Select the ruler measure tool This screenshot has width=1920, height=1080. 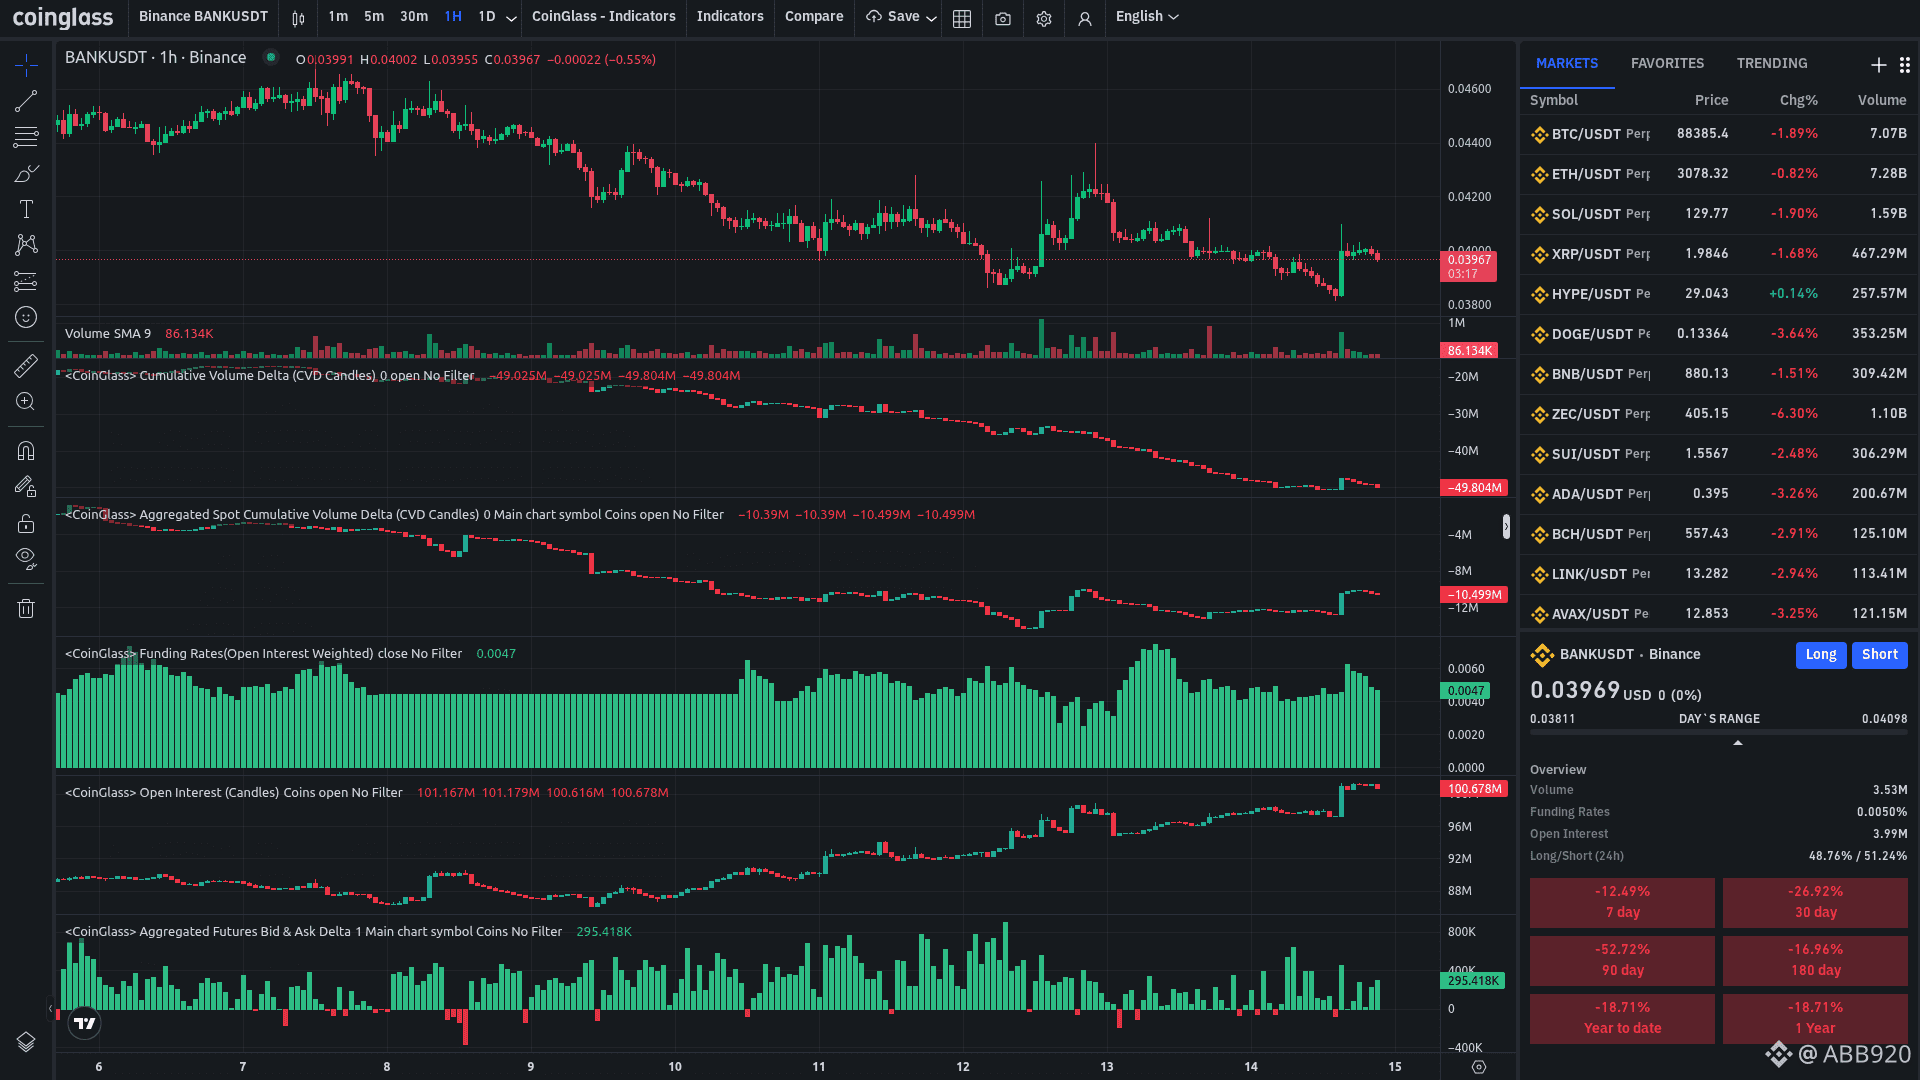(x=26, y=365)
